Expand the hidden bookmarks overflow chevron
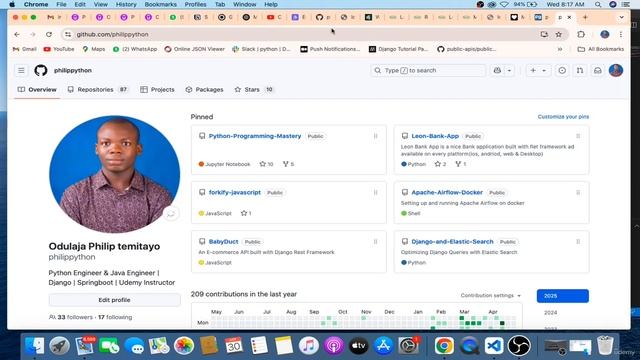Image resolution: width=640 pixels, height=360 pixels. point(560,49)
